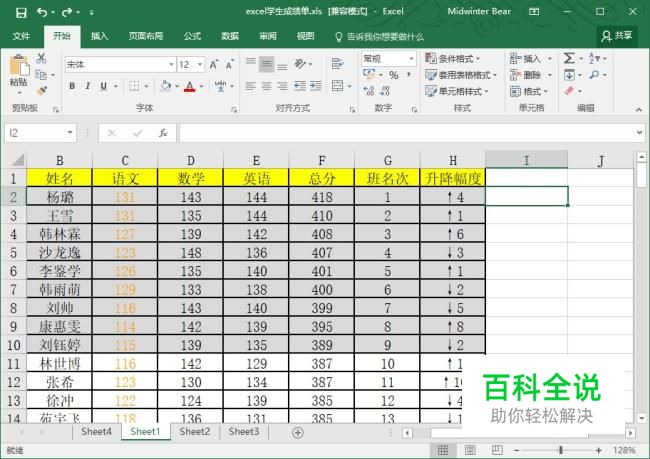650x459 pixels.
Task: Apply the fill color bucket
Action: [x=165, y=86]
